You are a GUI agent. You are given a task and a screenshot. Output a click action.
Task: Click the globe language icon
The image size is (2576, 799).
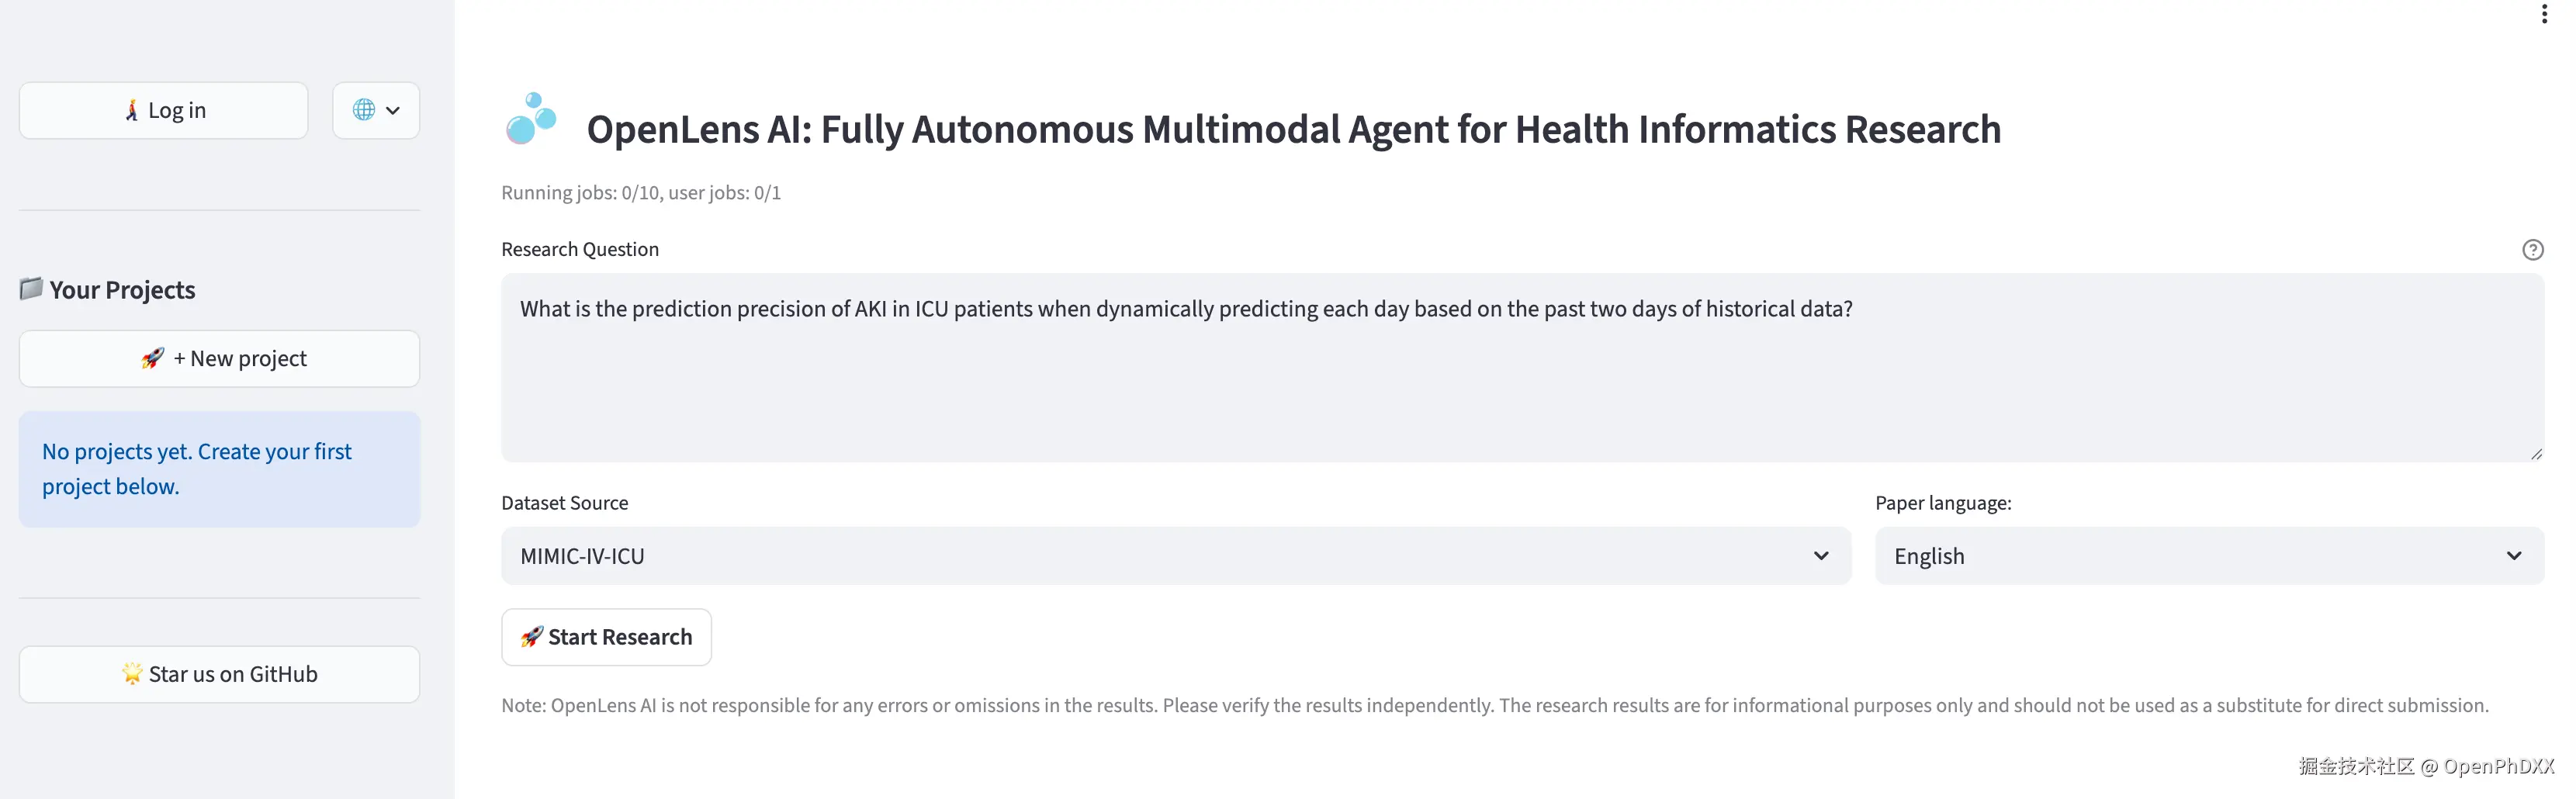click(x=364, y=110)
